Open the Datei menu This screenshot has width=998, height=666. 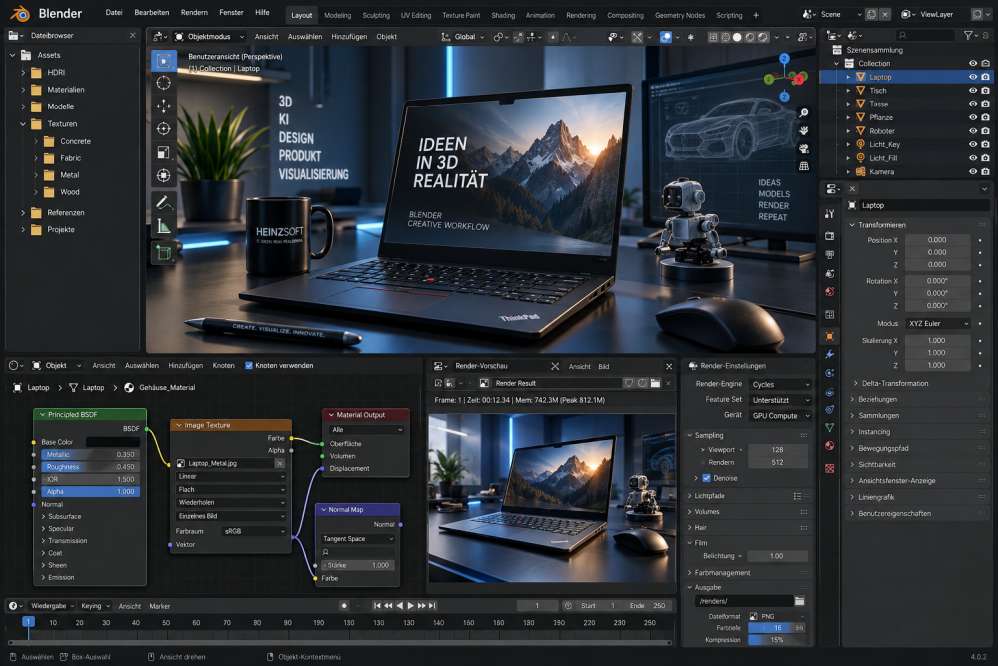(114, 13)
